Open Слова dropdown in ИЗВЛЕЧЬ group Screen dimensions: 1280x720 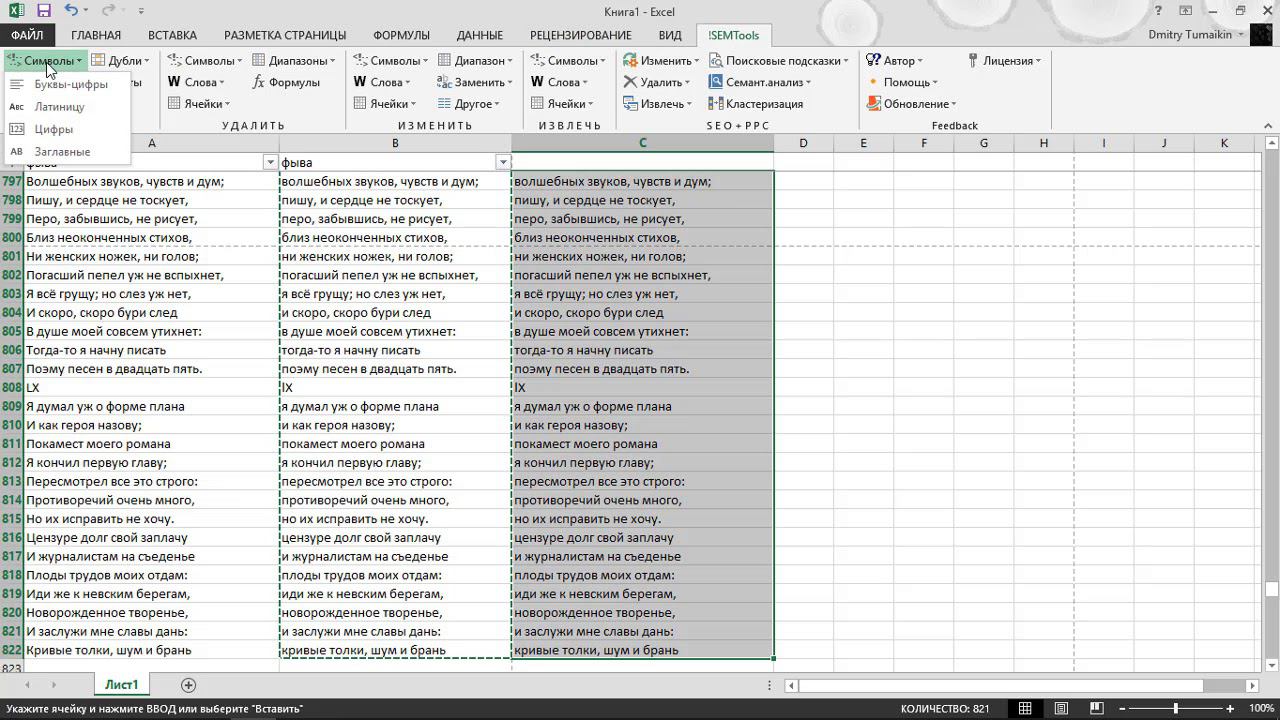[559, 82]
